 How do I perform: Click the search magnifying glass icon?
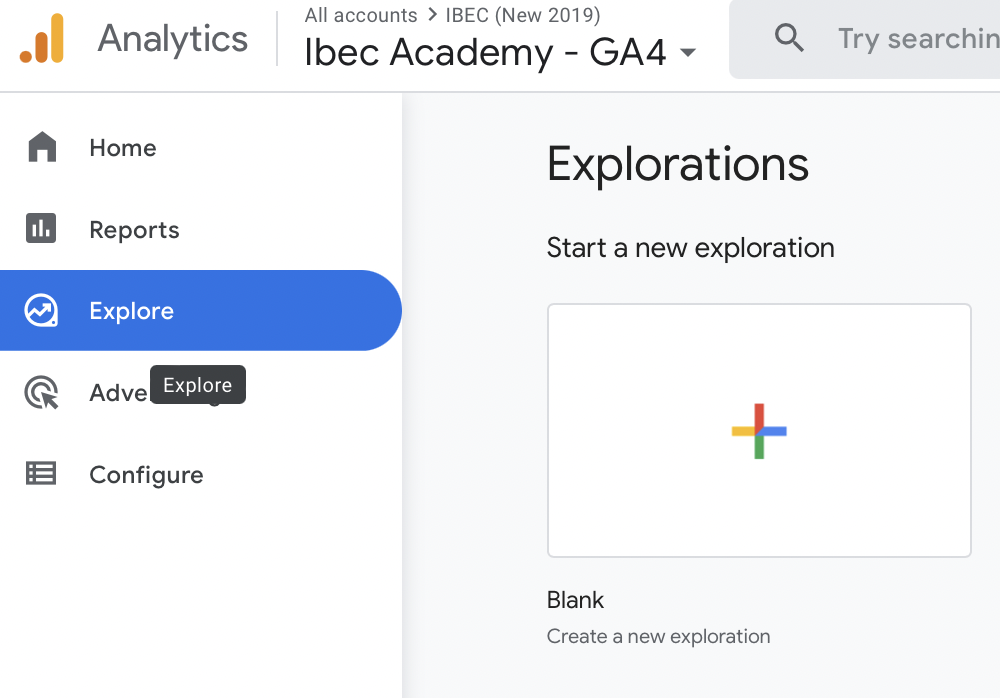[790, 39]
